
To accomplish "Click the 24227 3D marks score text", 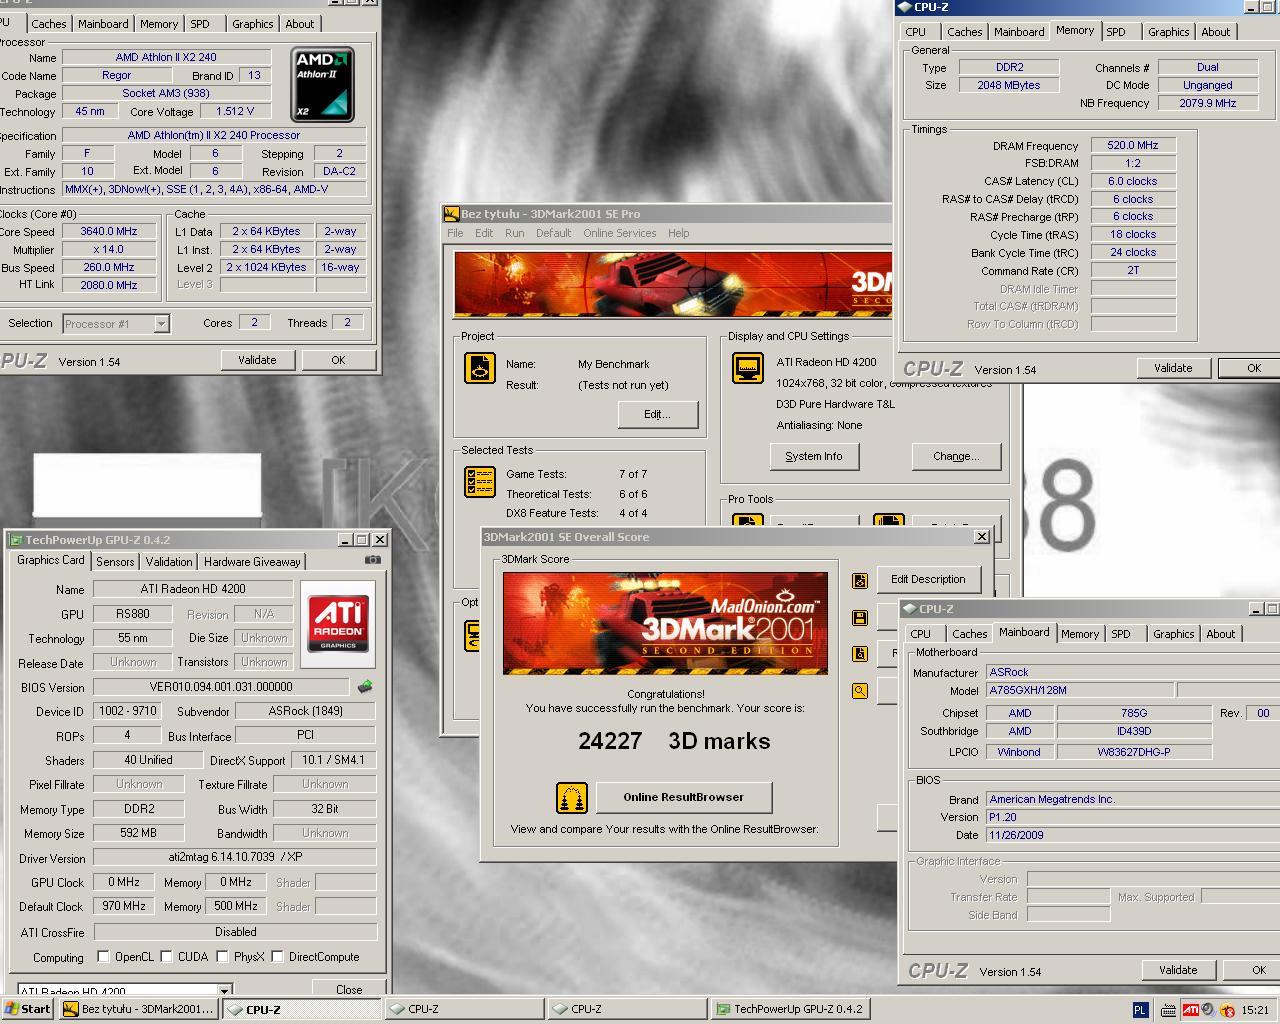I will point(674,741).
